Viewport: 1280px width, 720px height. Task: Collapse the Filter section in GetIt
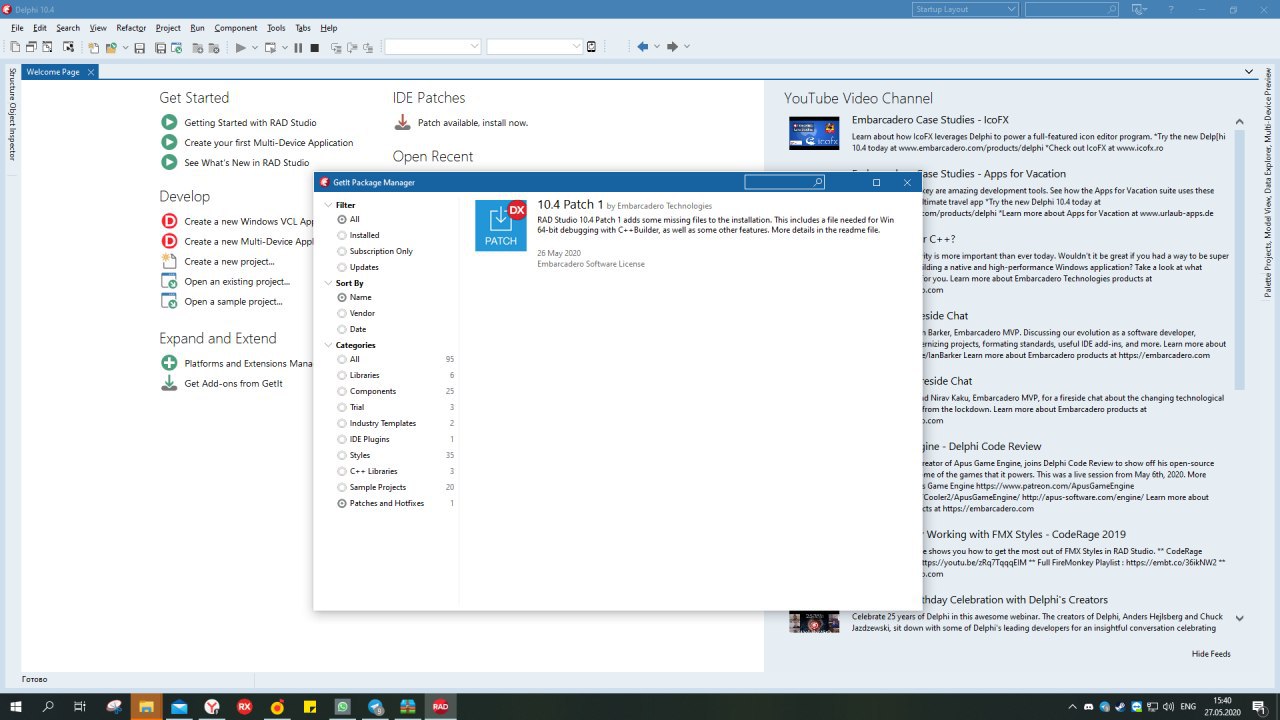click(327, 205)
